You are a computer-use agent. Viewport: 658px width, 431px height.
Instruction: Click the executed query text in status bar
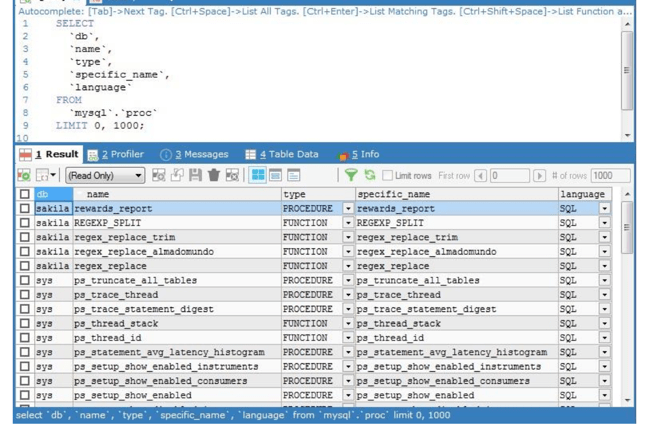point(233,415)
